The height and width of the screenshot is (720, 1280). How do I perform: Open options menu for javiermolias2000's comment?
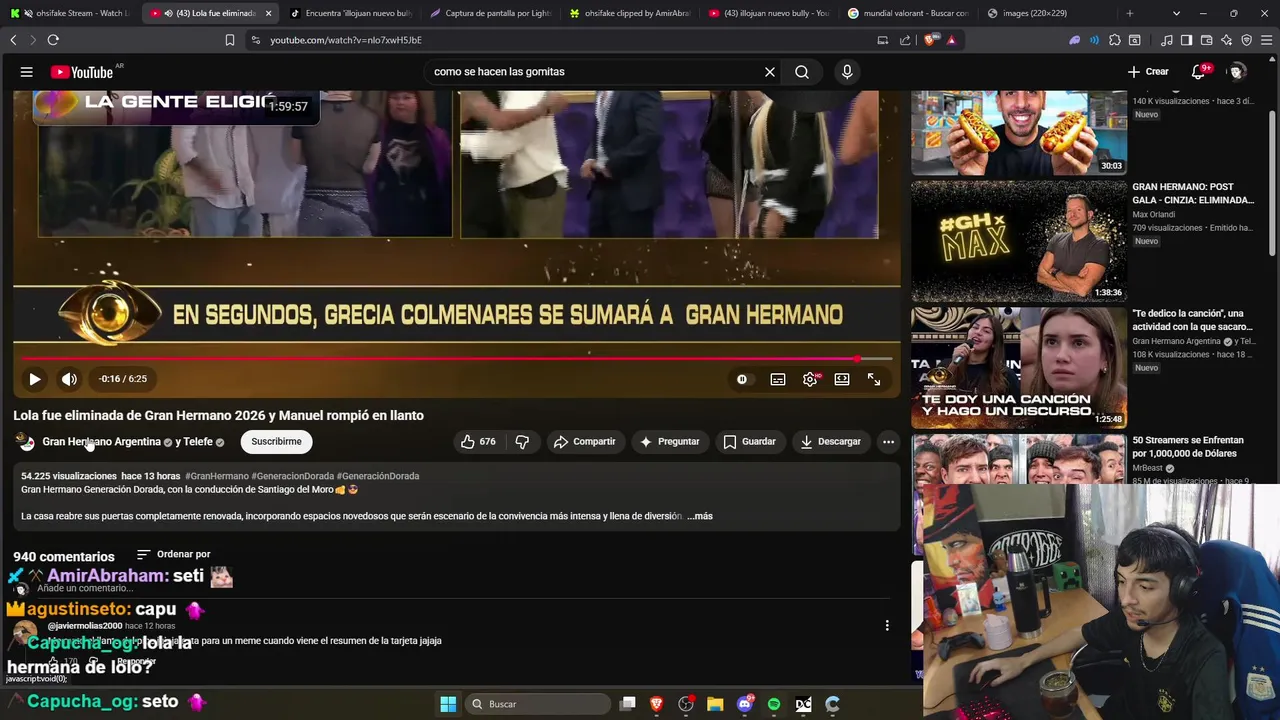tap(887, 626)
